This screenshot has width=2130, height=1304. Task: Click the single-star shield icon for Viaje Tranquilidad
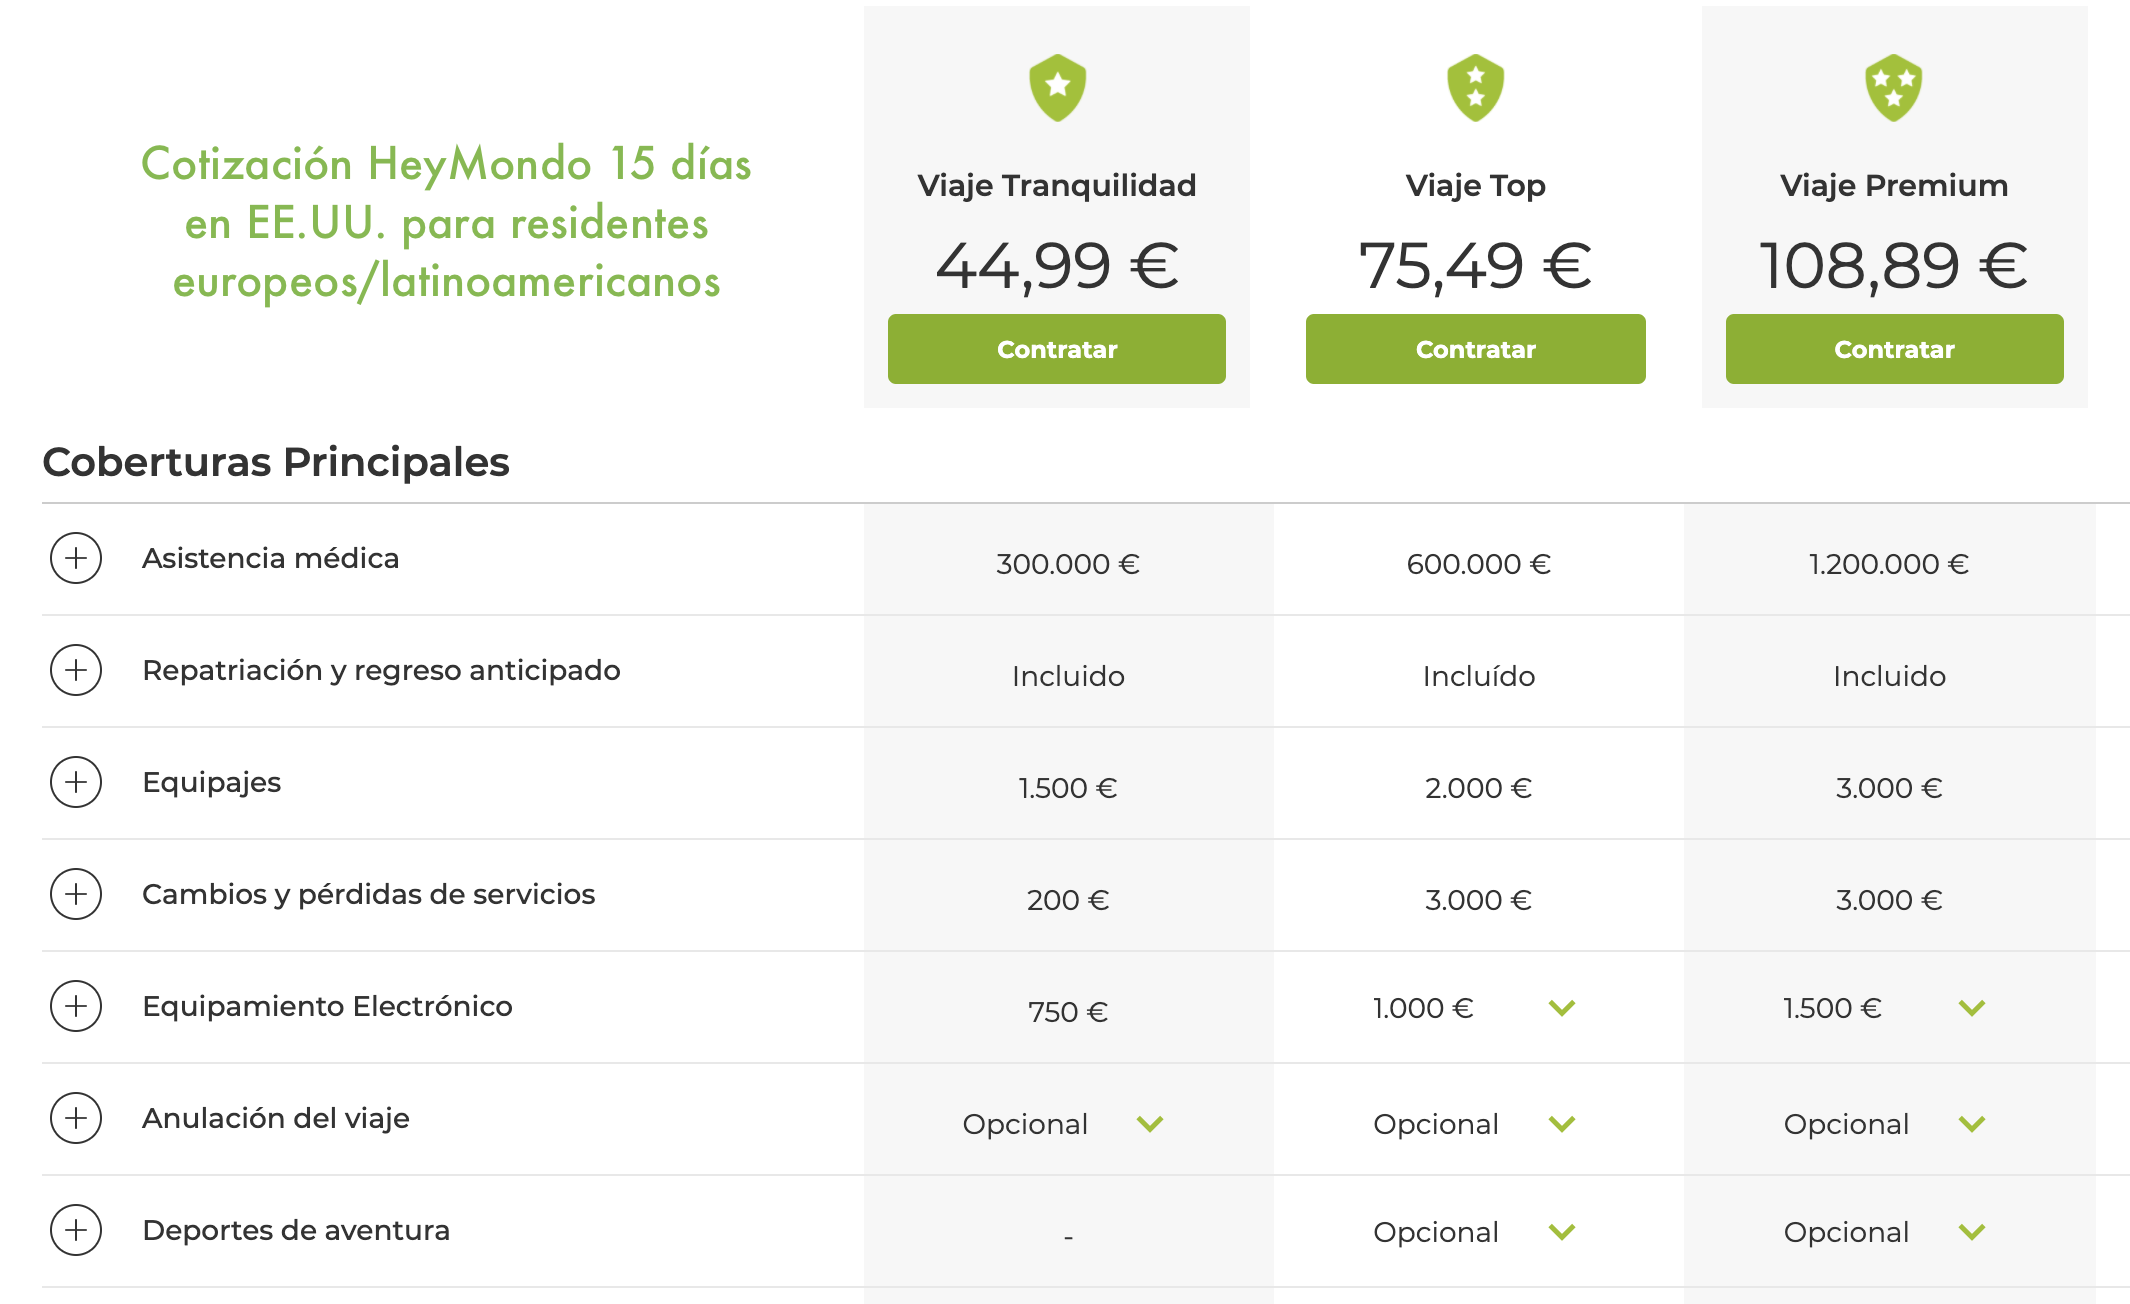coord(1057,87)
